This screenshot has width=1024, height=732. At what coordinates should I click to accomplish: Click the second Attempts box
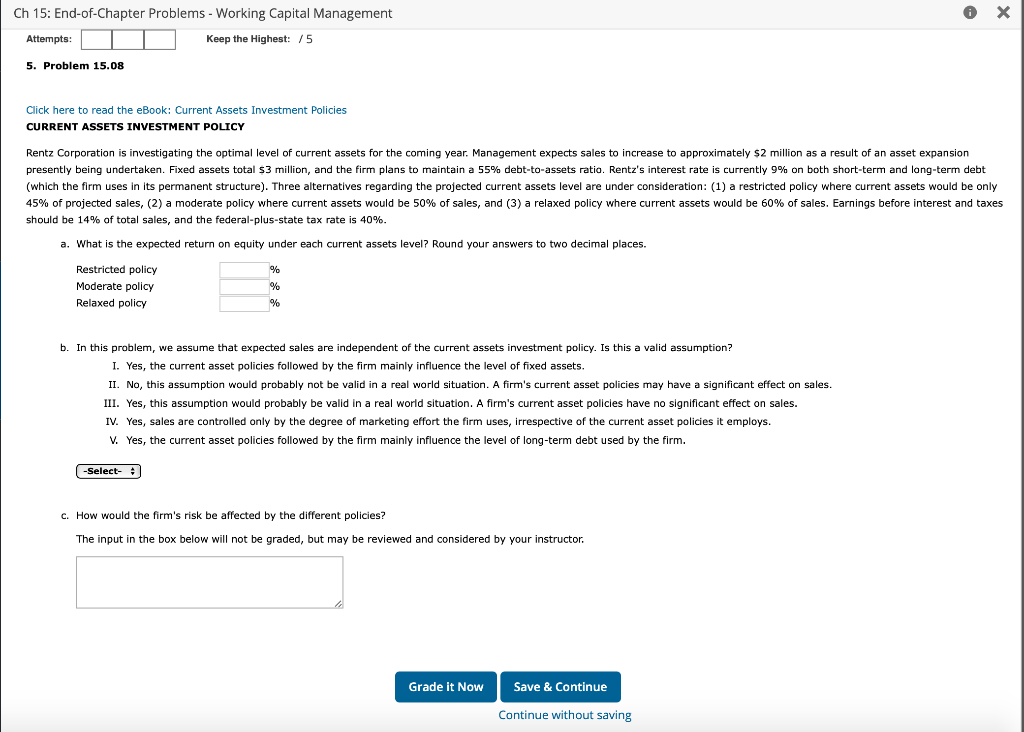pyautogui.click(x=127, y=39)
